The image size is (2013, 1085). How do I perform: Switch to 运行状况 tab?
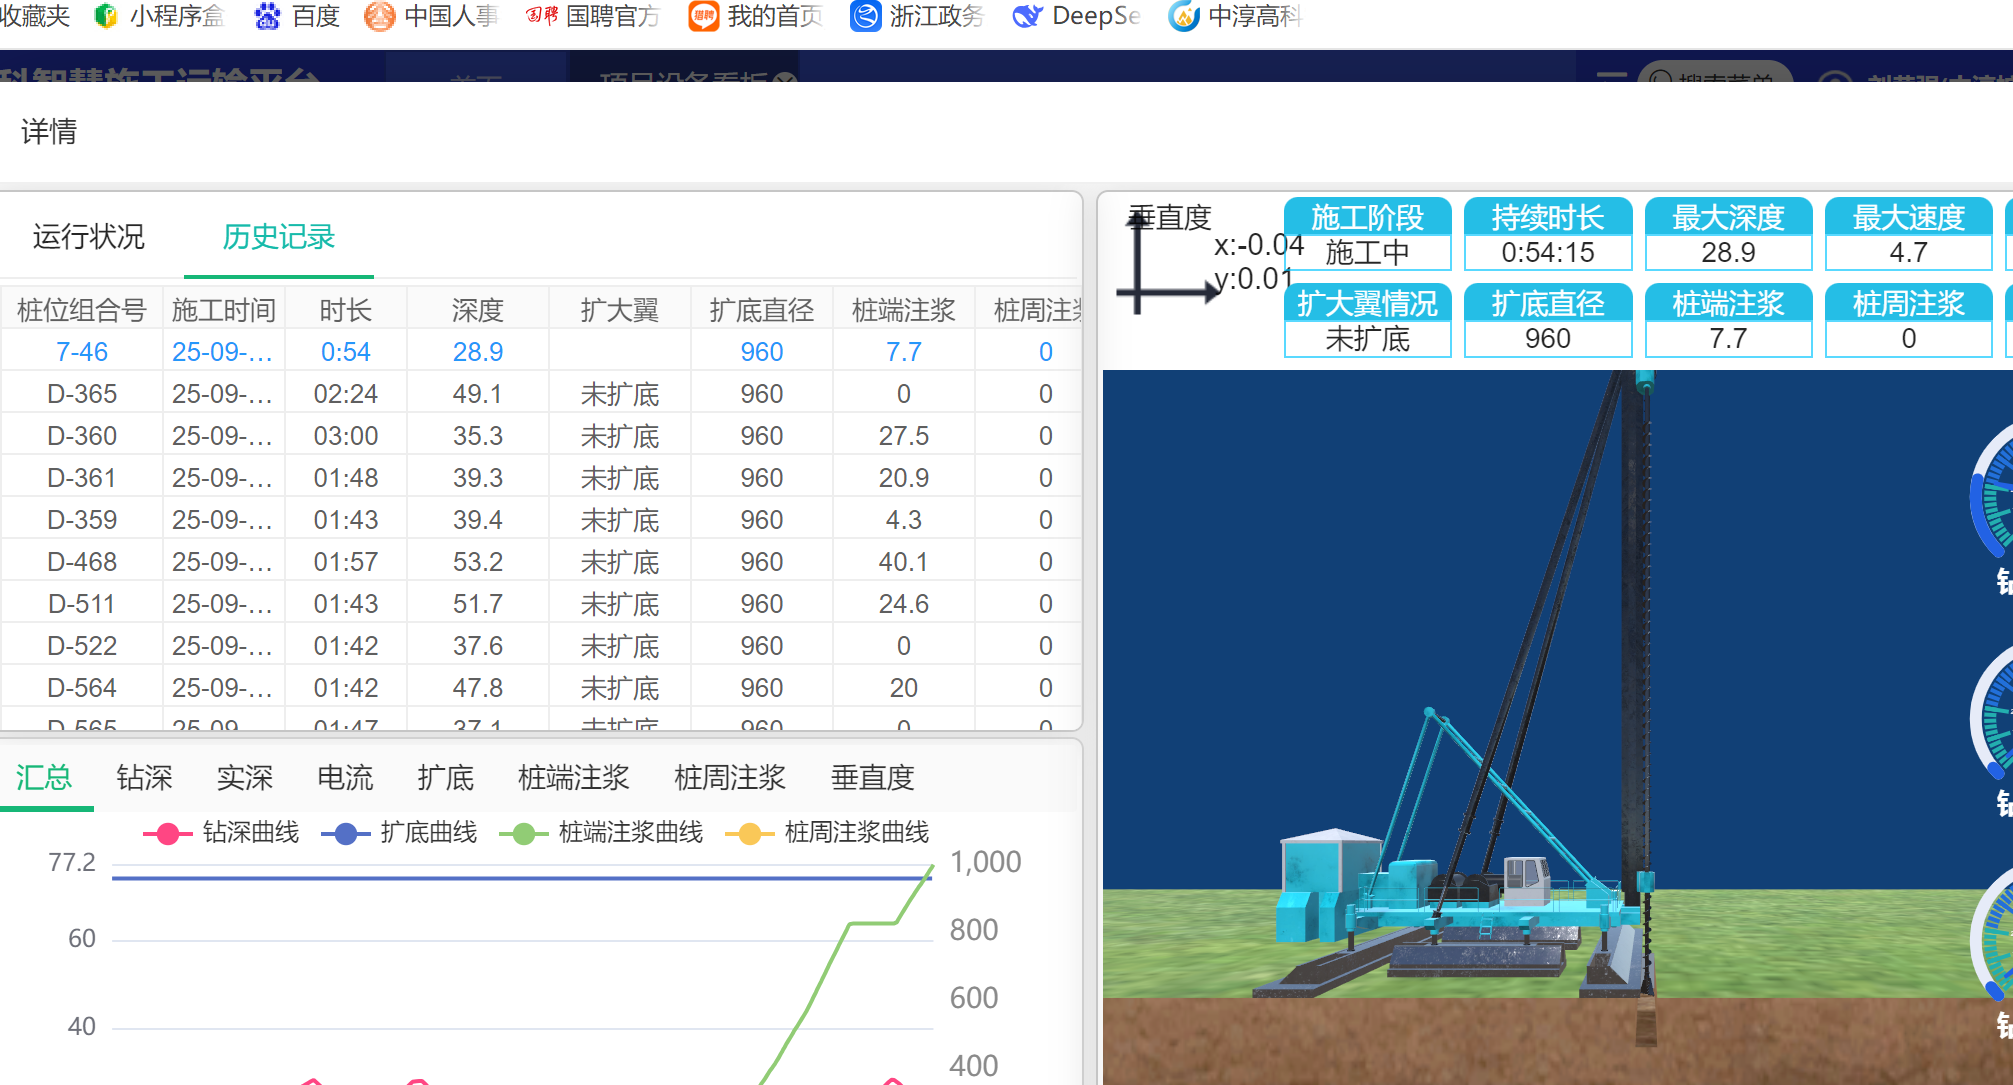pos(89,237)
